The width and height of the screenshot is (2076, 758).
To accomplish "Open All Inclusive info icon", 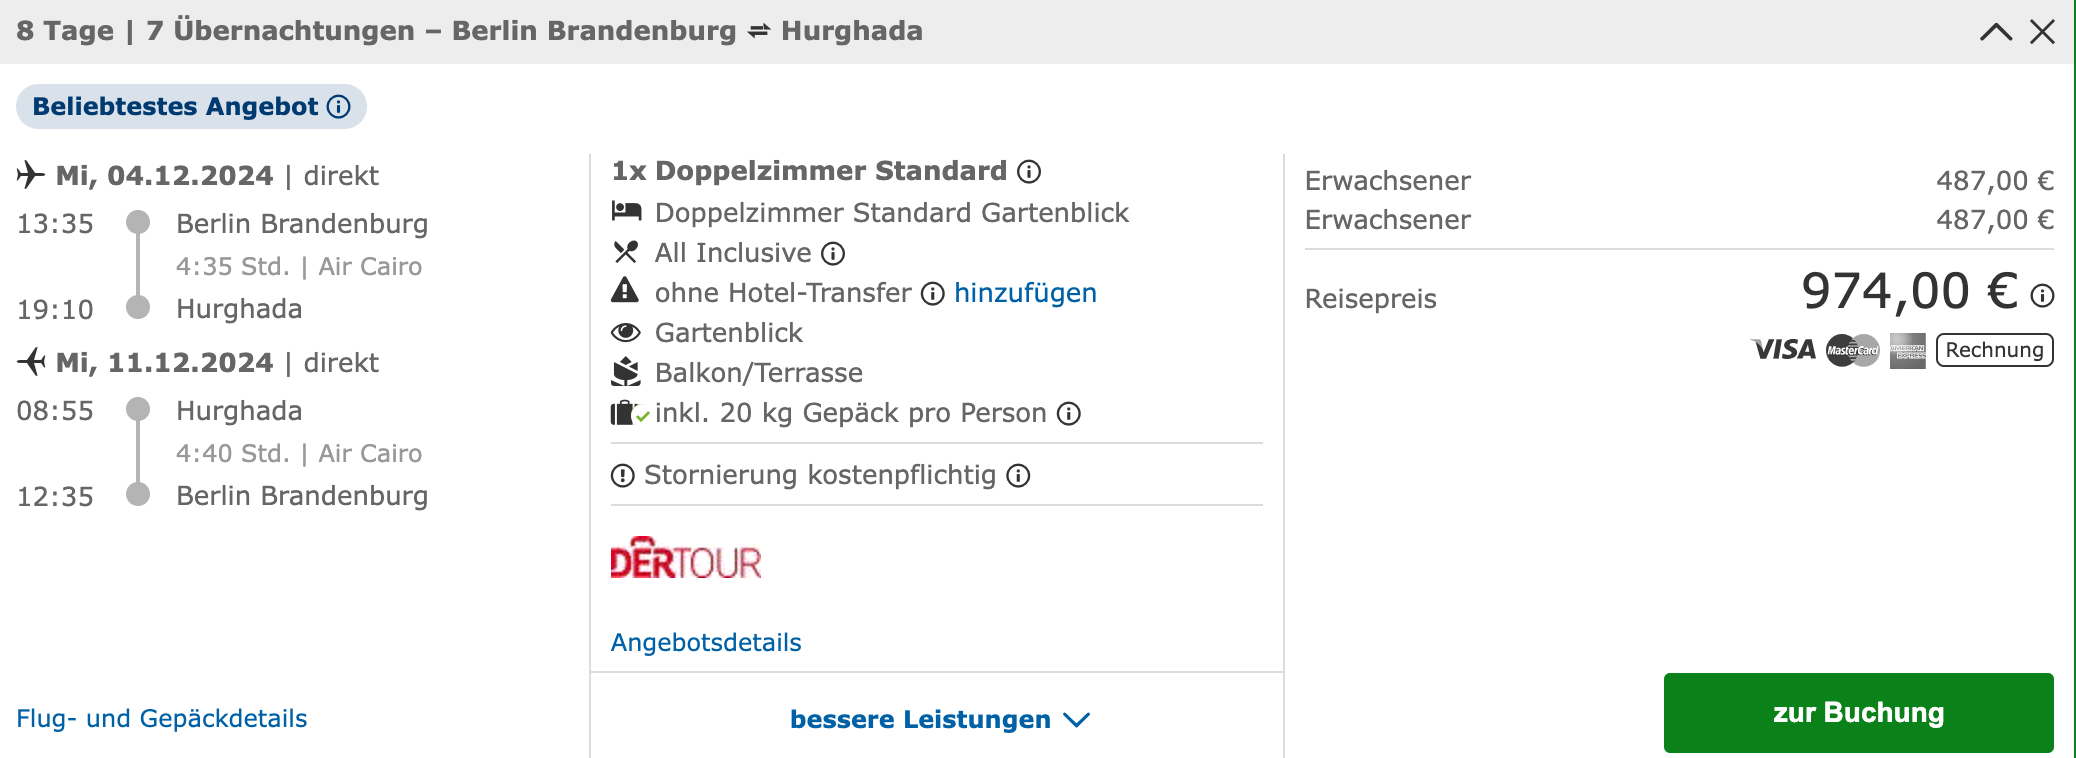I will 833,254.
